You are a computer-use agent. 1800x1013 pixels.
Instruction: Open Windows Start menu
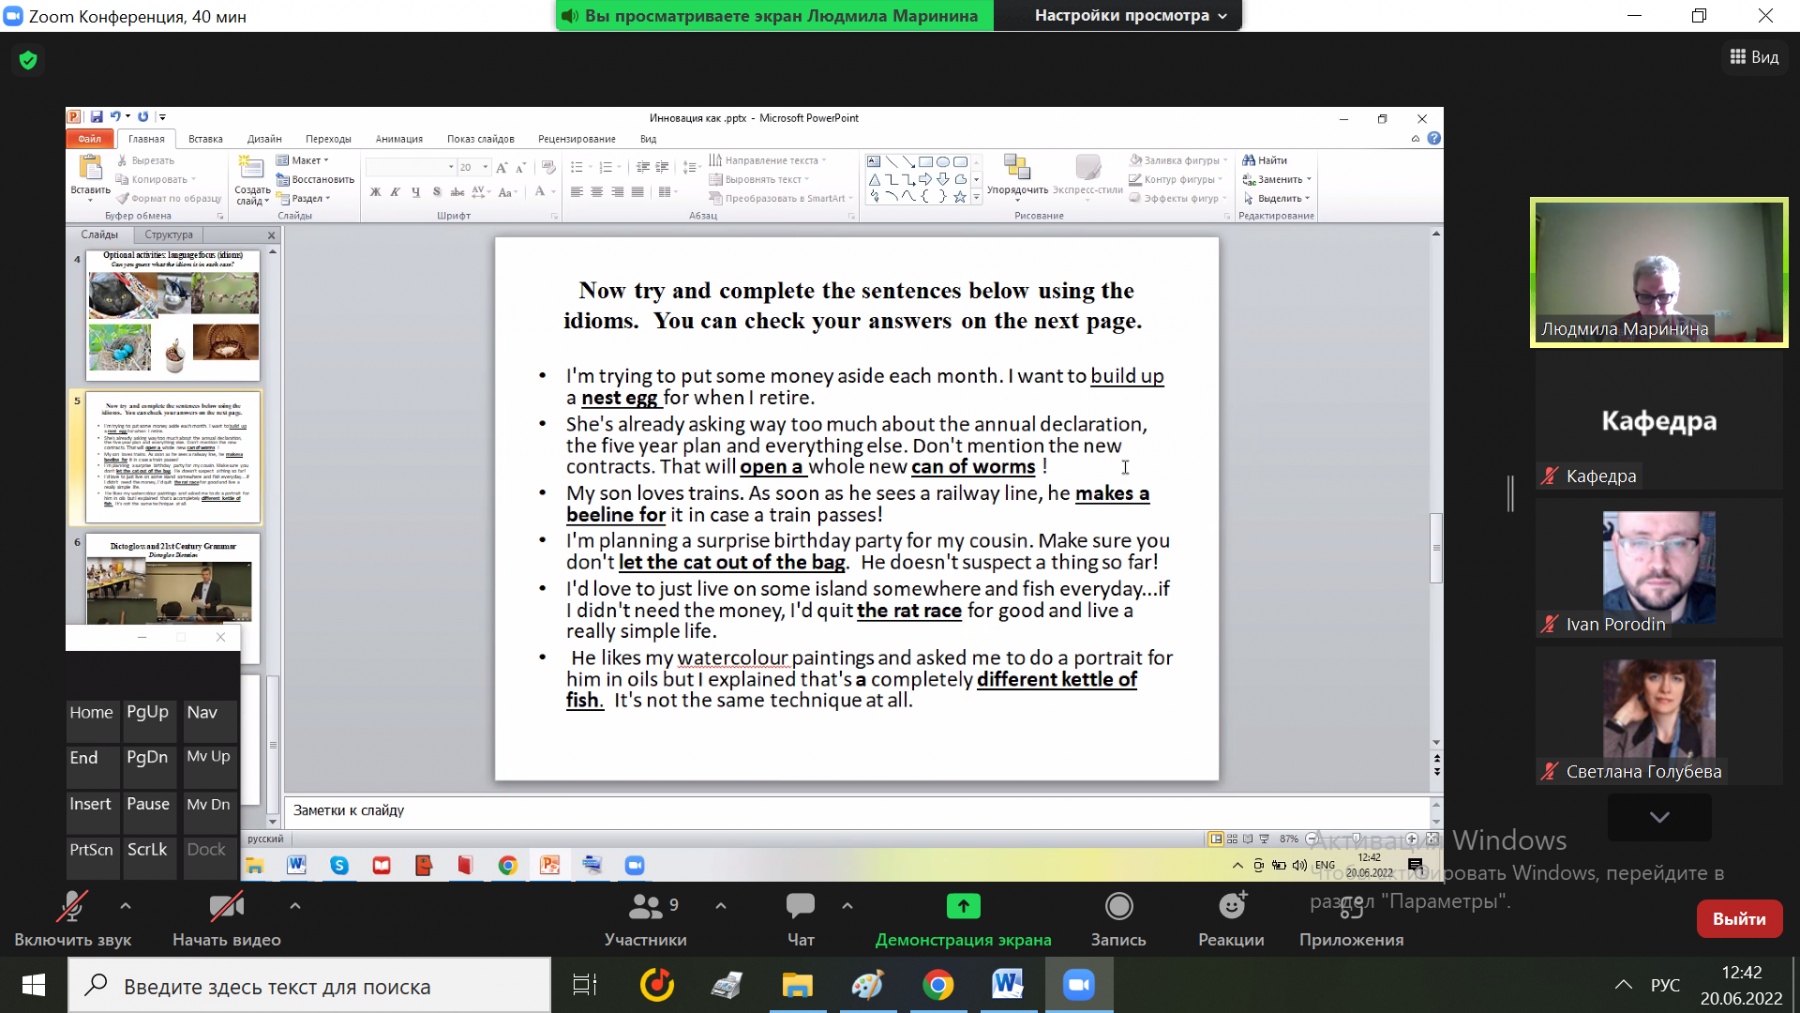33,986
